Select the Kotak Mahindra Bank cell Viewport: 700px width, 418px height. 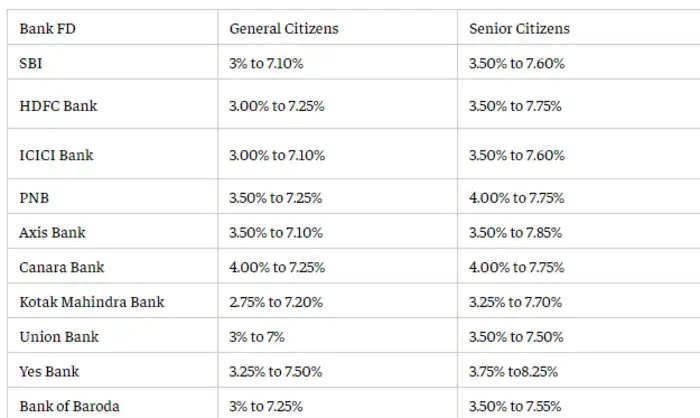[91, 302]
